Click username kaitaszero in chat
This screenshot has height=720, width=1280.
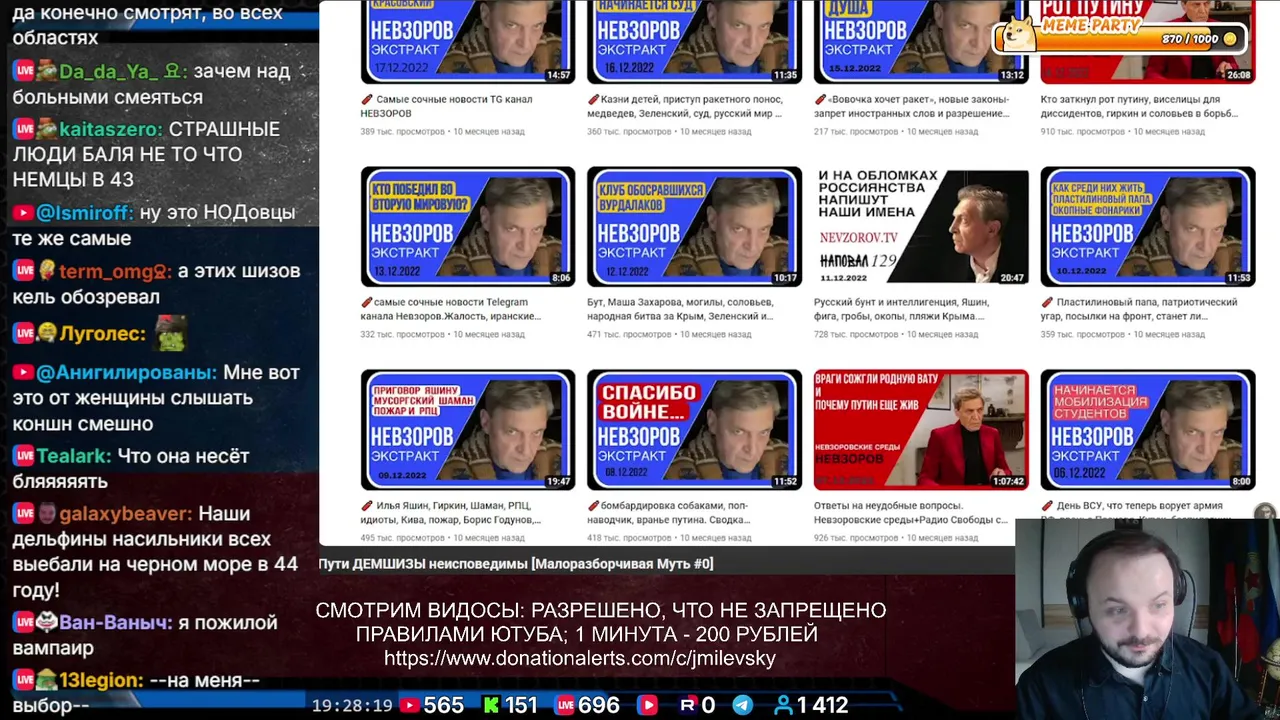coord(110,129)
